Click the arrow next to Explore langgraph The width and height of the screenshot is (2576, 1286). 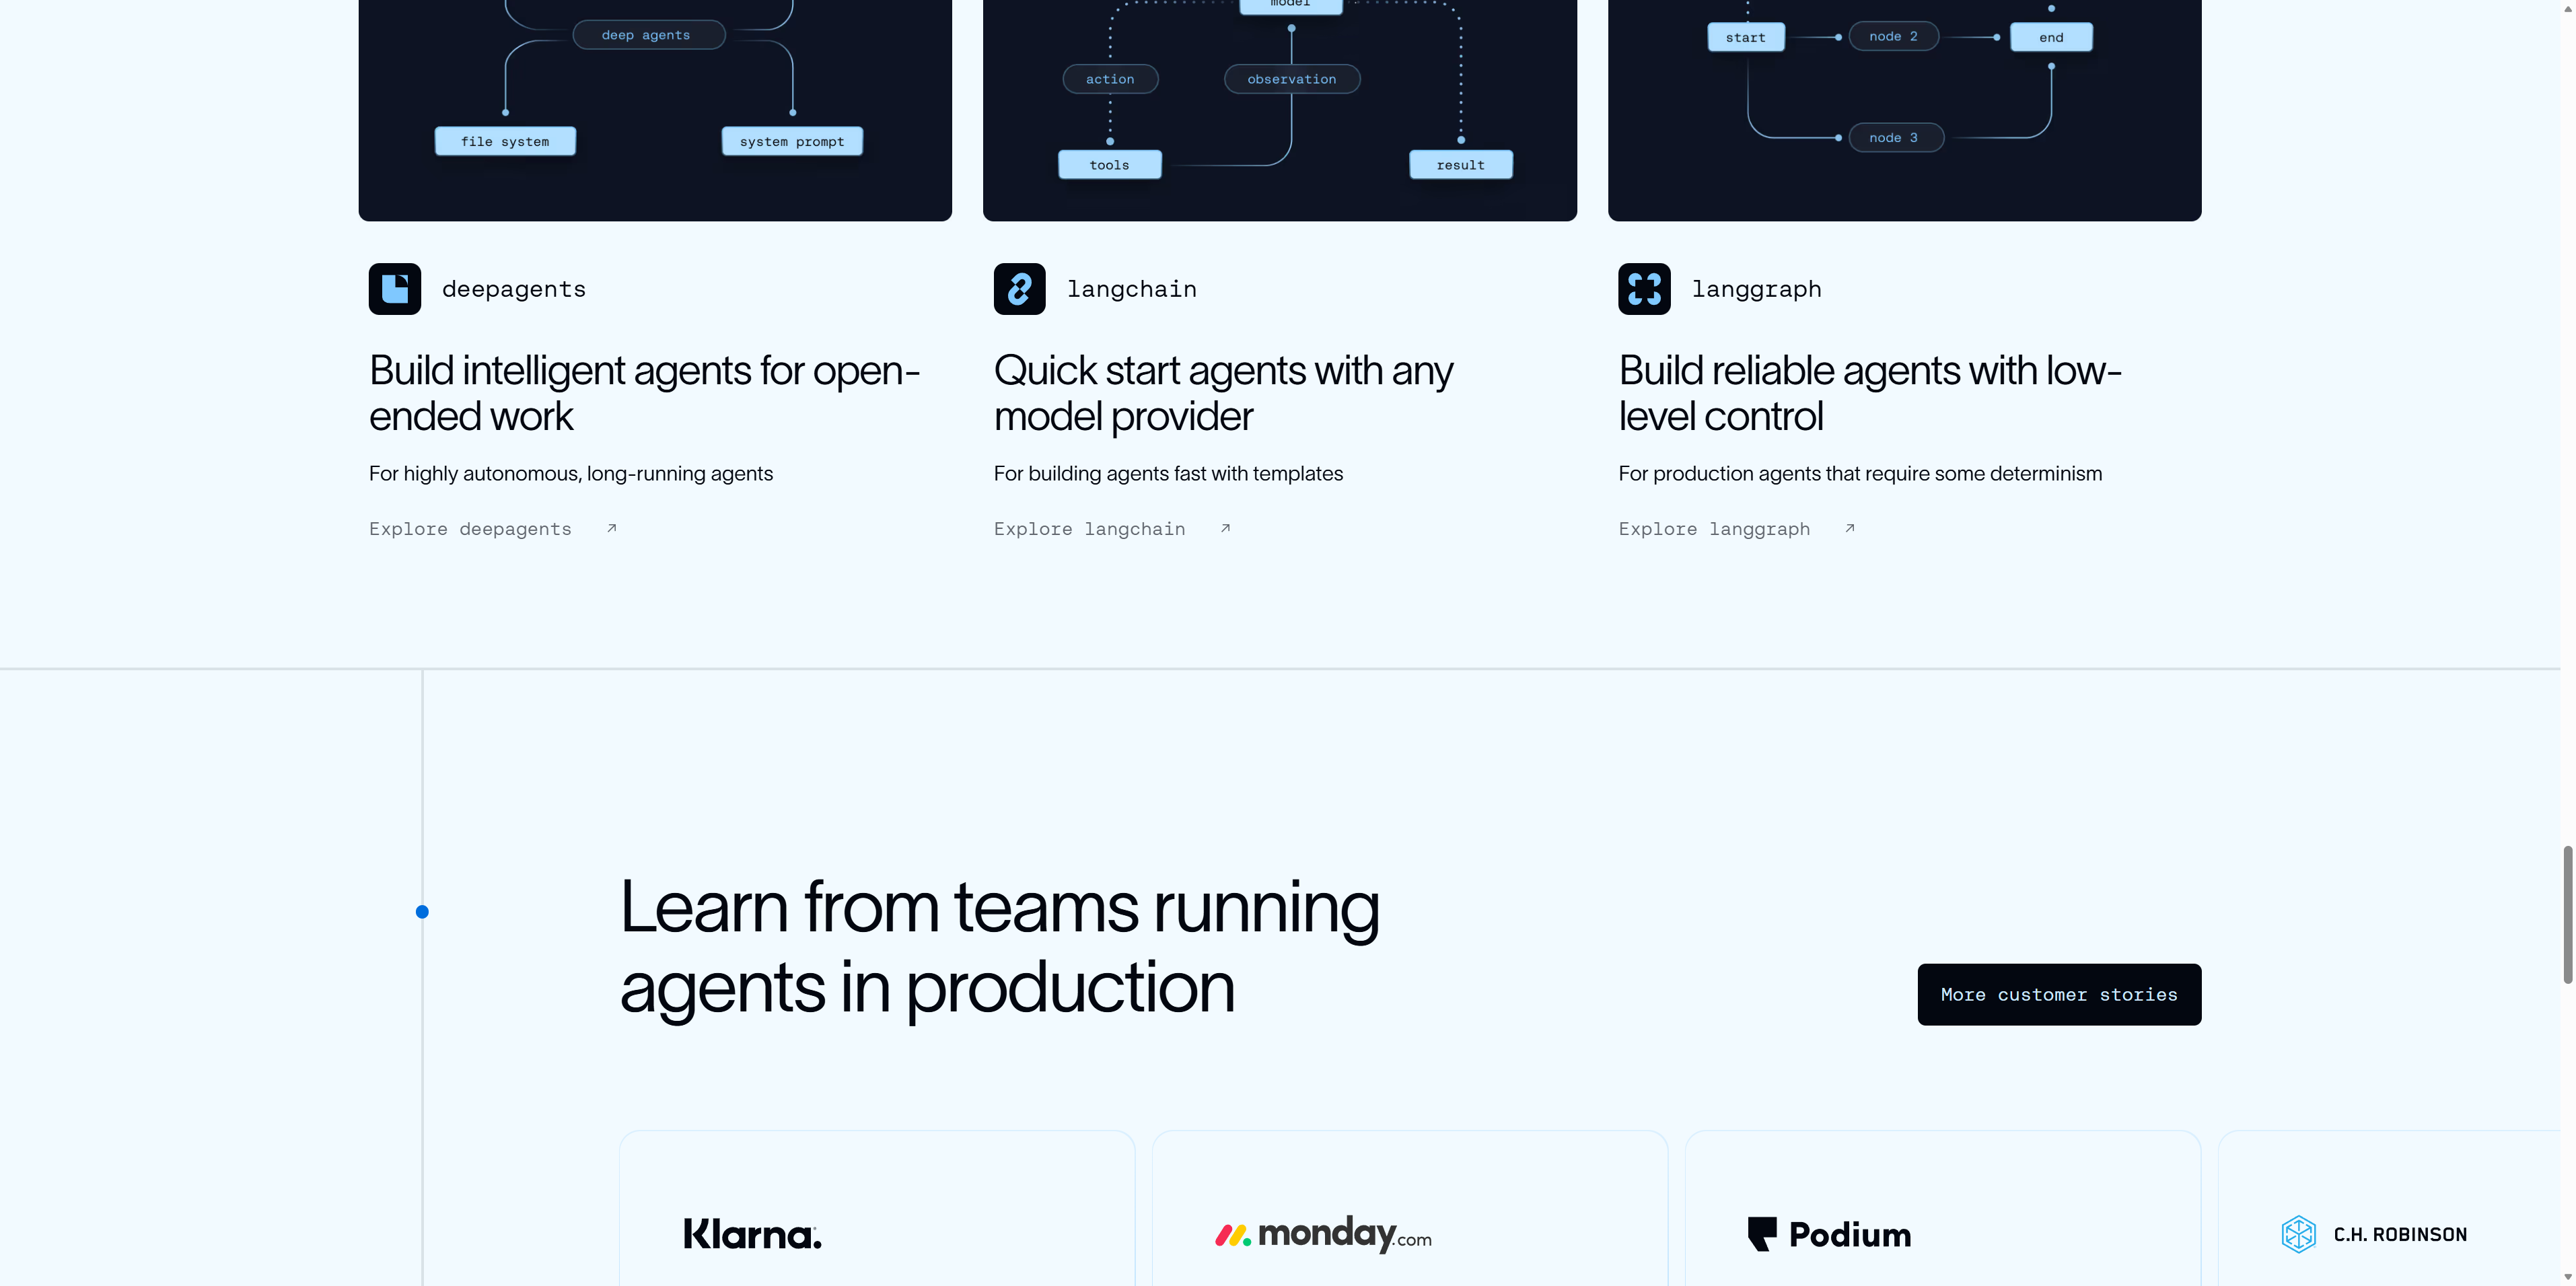(x=1850, y=528)
